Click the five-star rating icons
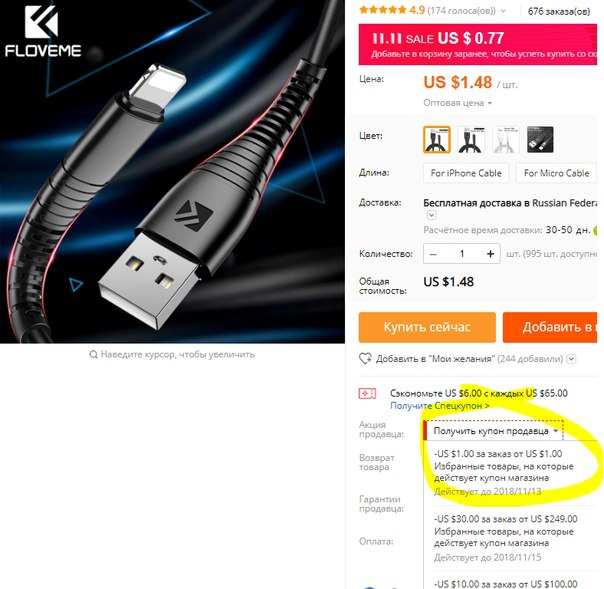Image resolution: width=604 pixels, height=589 pixels. (383, 10)
